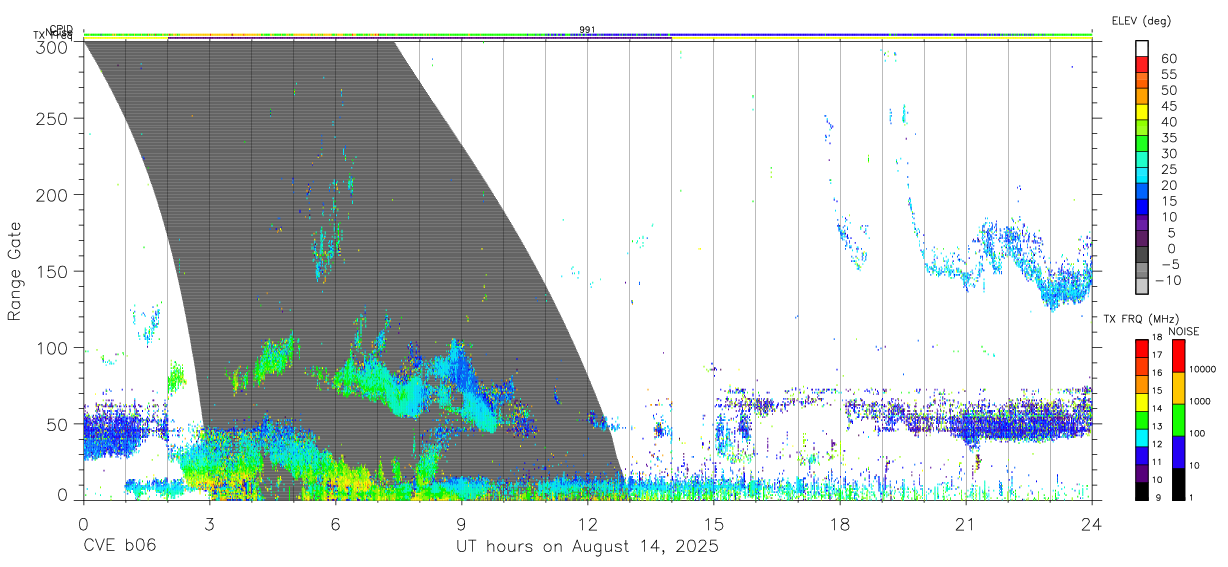Click the green 30–35 segment of ELEV colorbar
1228x567 pixels.
1143,145
